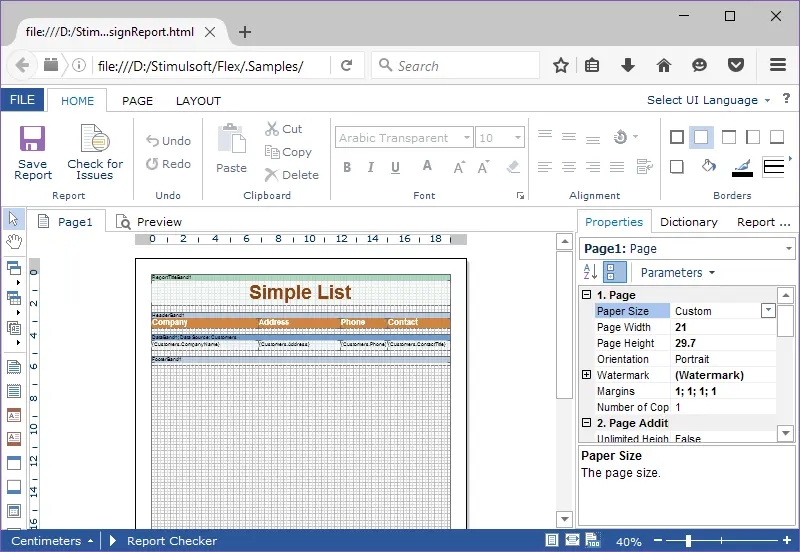Image resolution: width=800 pixels, height=552 pixels.
Task: Open the font name dropdown
Action: click(466, 137)
